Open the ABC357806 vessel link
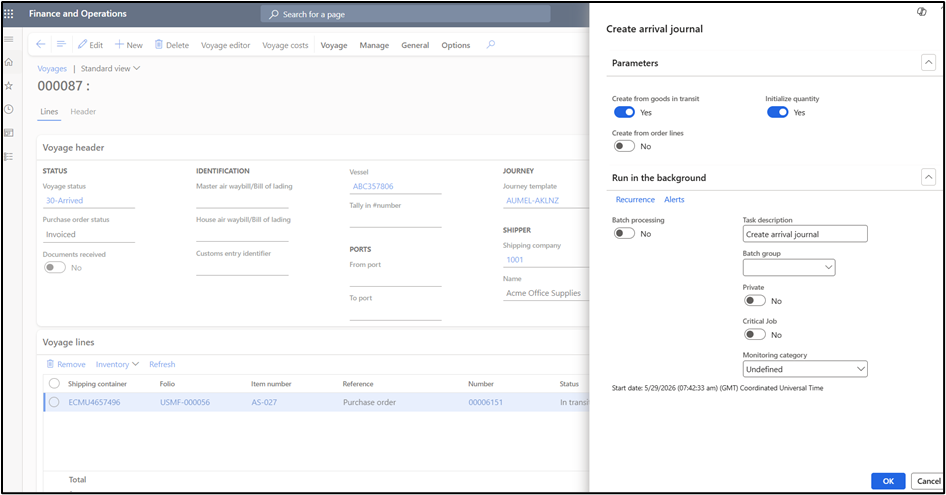 click(x=373, y=186)
